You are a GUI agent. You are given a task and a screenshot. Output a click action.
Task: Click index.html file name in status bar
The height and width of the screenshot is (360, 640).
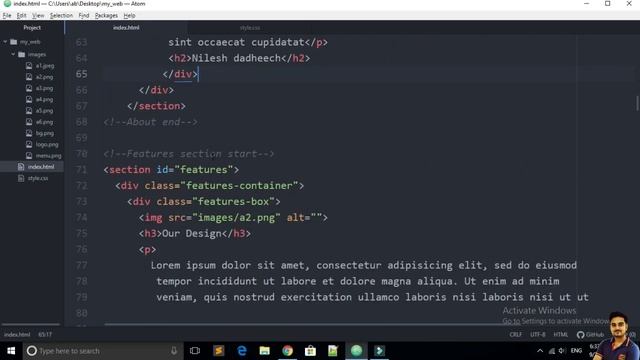pos(17,335)
